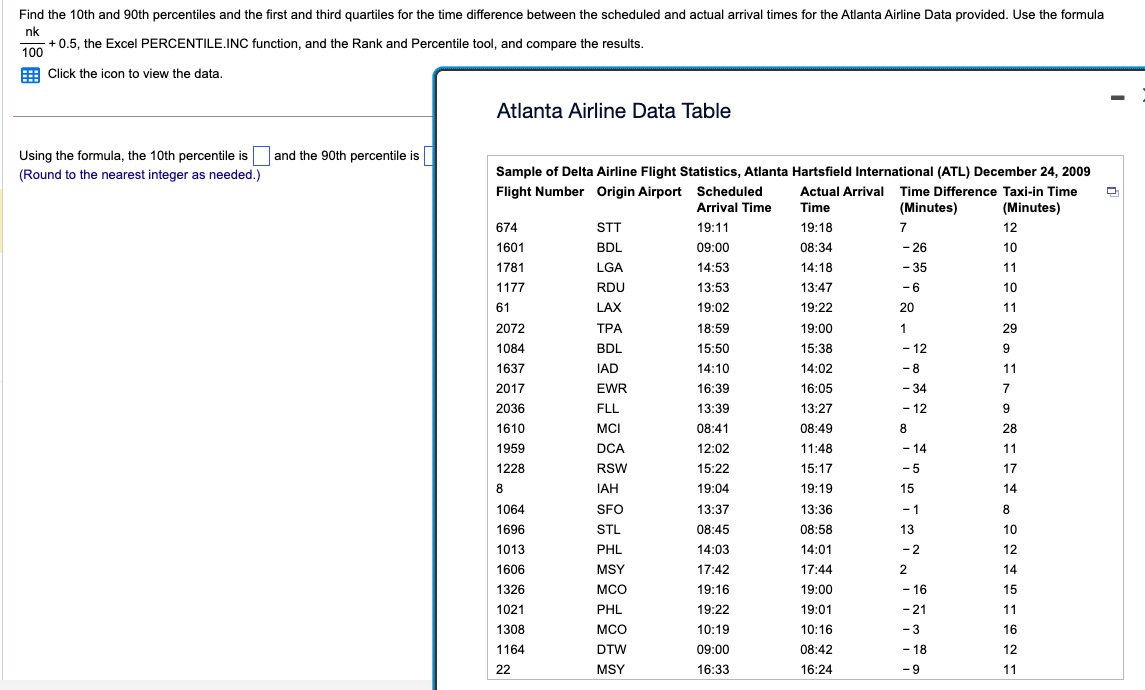Click the Taxi-in Time value 29 for flight 2072
The width and height of the screenshot is (1145, 690).
(1009, 328)
